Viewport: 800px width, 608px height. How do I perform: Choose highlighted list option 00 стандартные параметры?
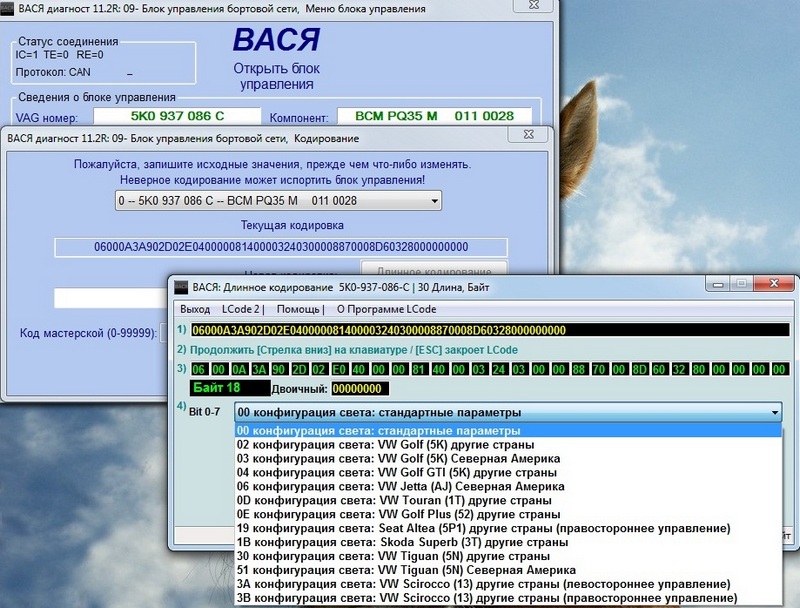pyautogui.click(x=508, y=430)
